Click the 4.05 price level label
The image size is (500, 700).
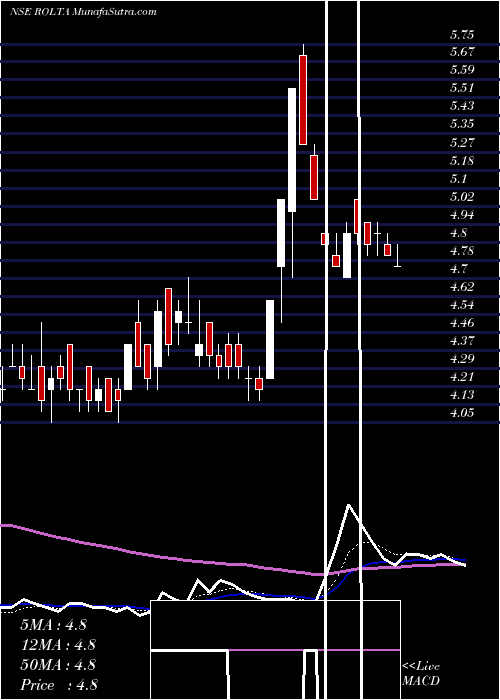(462, 413)
